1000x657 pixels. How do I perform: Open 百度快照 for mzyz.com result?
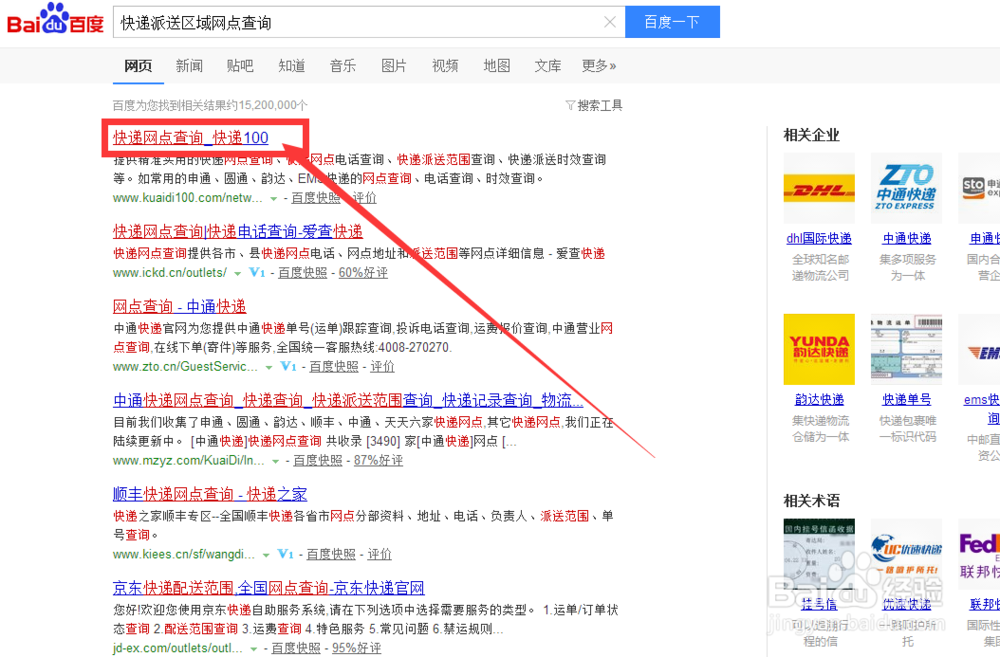pos(318,460)
